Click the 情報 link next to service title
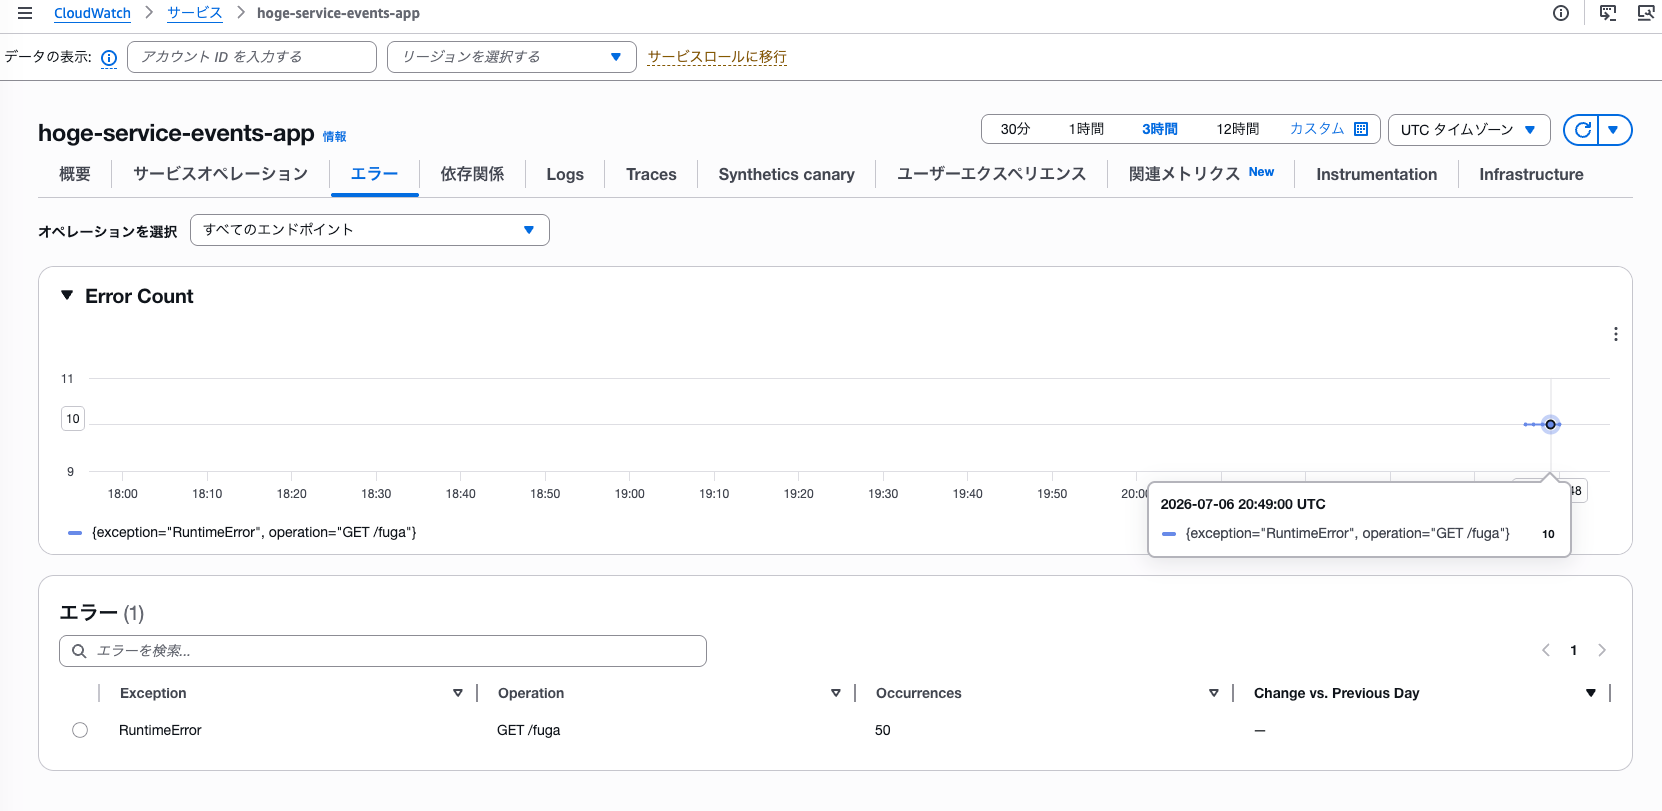 tap(334, 137)
